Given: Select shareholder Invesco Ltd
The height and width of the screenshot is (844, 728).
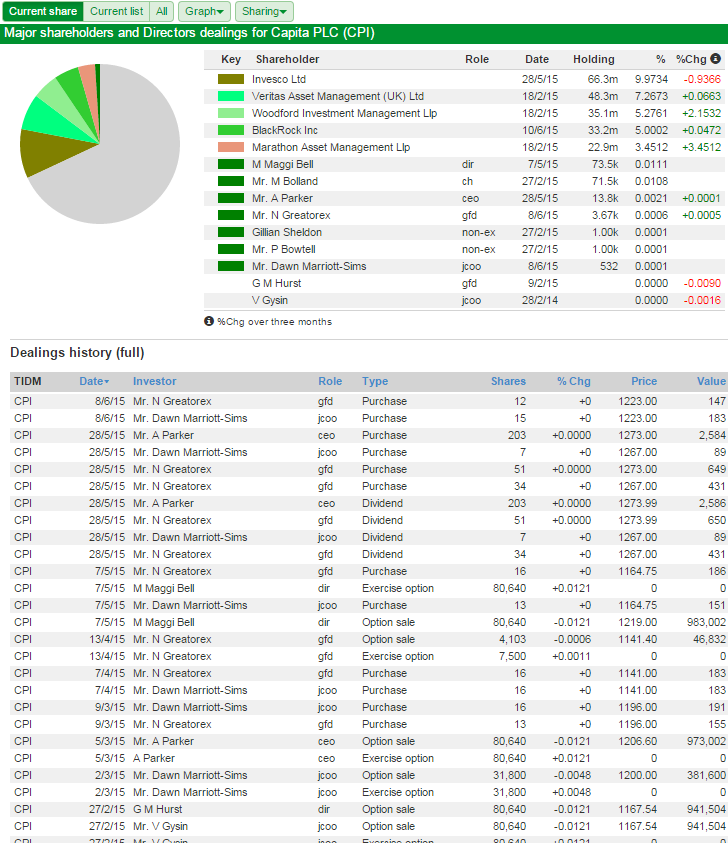Looking at the screenshot, I should (x=279, y=79).
